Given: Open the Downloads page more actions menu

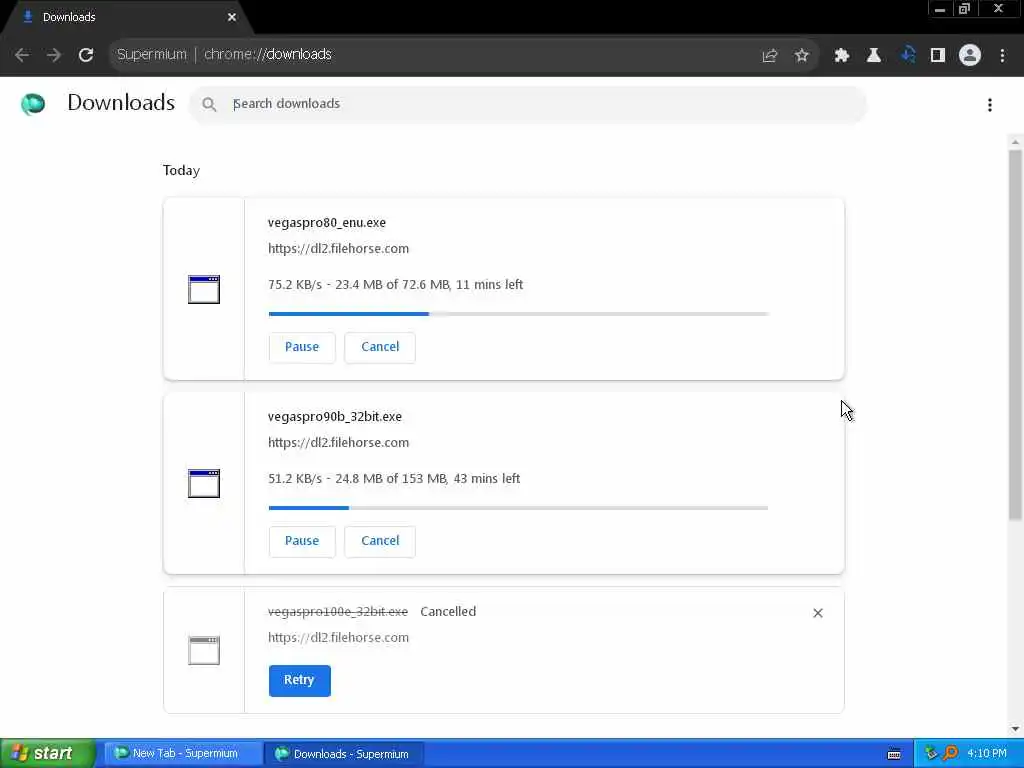Looking at the screenshot, I should pyautogui.click(x=990, y=105).
